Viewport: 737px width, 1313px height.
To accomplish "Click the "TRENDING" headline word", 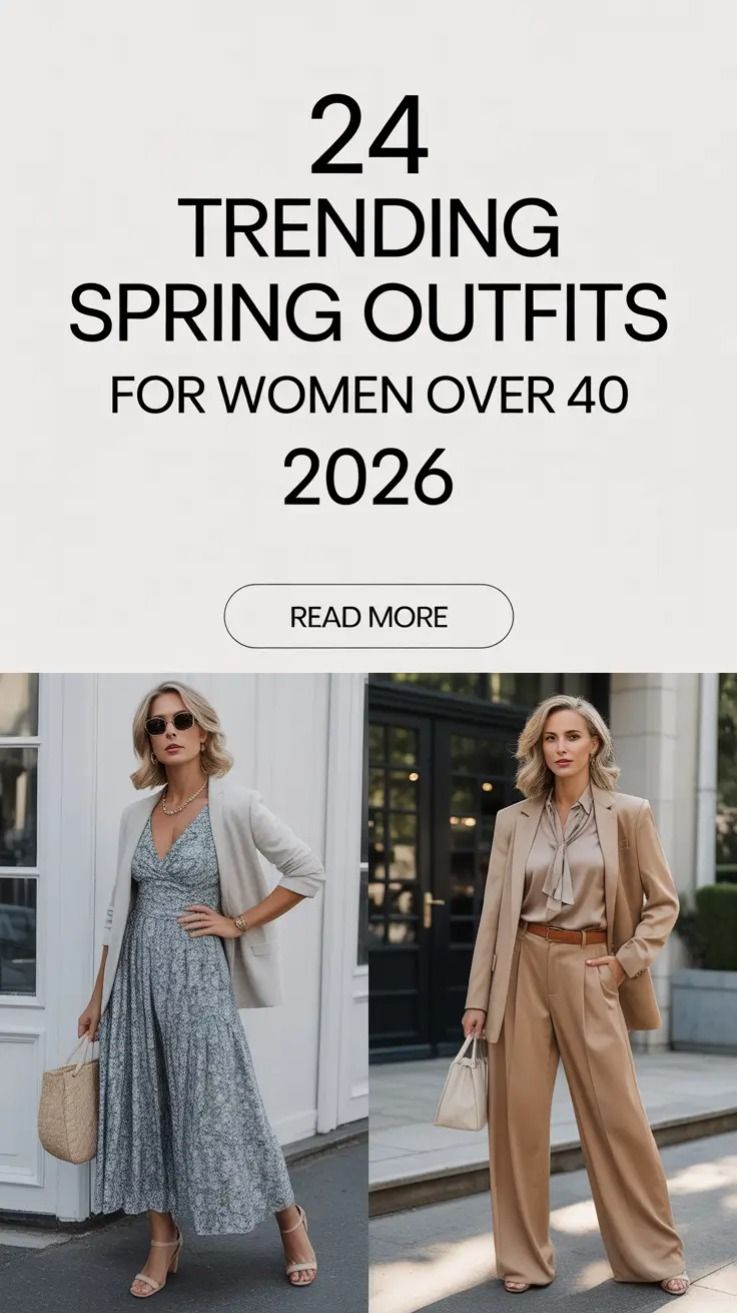I will (369, 229).
